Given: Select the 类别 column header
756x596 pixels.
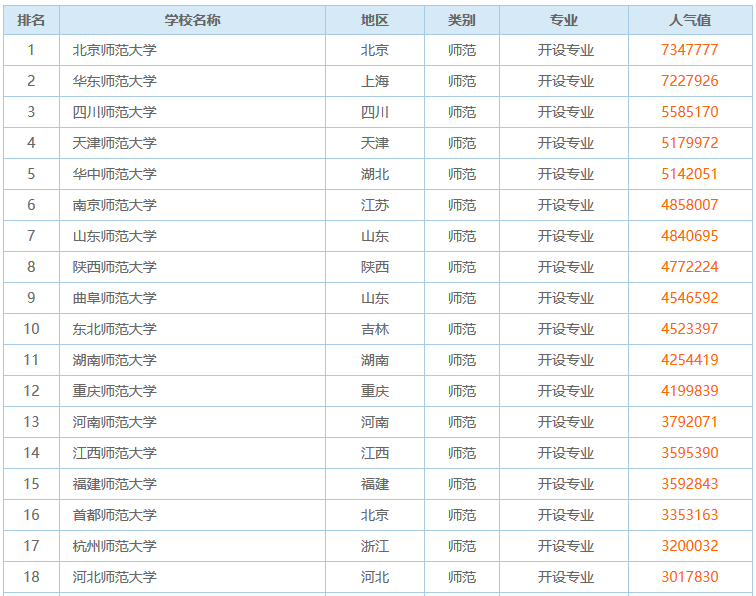Looking at the screenshot, I should pyautogui.click(x=461, y=20).
